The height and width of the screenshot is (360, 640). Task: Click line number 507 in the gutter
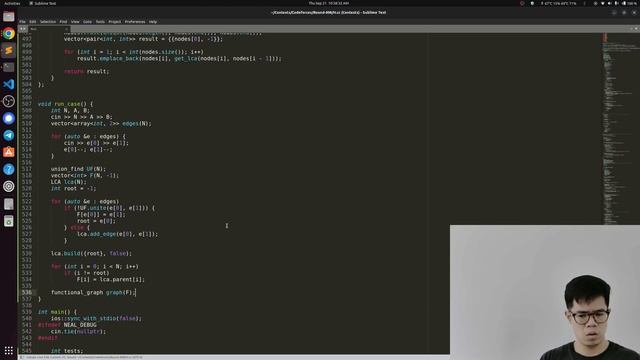(x=27, y=104)
